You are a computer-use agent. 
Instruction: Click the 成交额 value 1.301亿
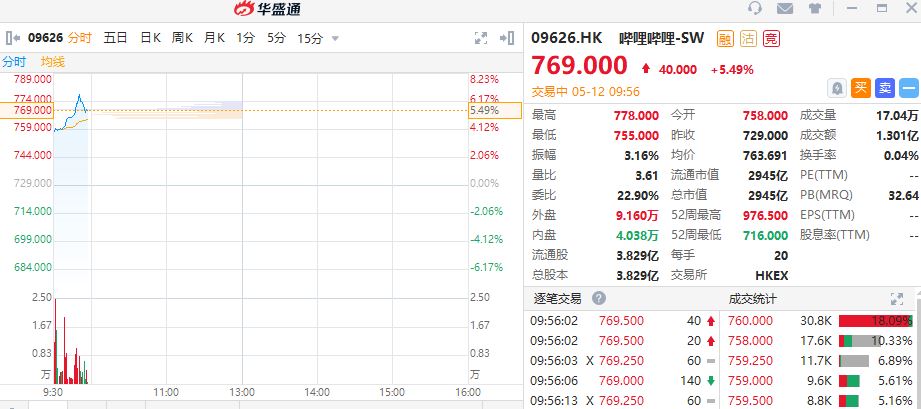point(897,135)
